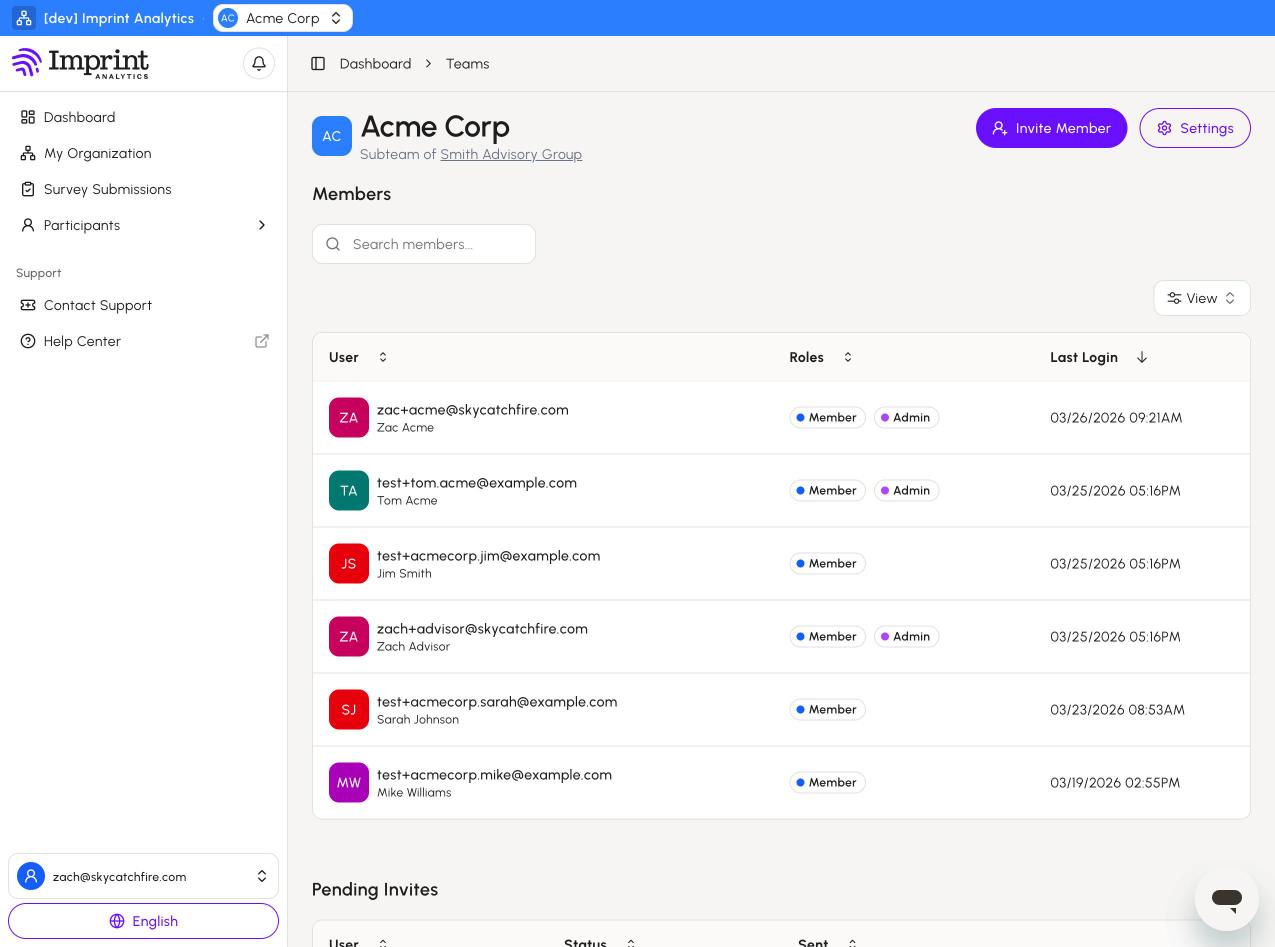Click test+tom.acme@example.com email
Image resolution: width=1275 pixels, height=947 pixels.
477,483
